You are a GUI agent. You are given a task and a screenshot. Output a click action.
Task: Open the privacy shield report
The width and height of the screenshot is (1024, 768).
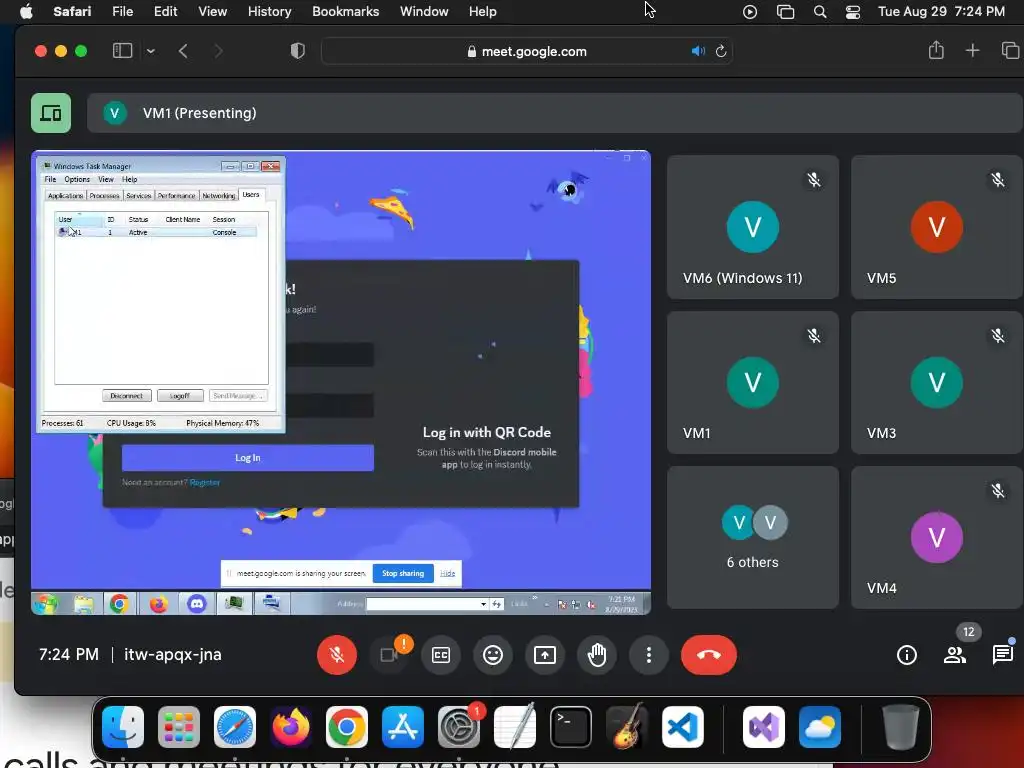click(298, 51)
